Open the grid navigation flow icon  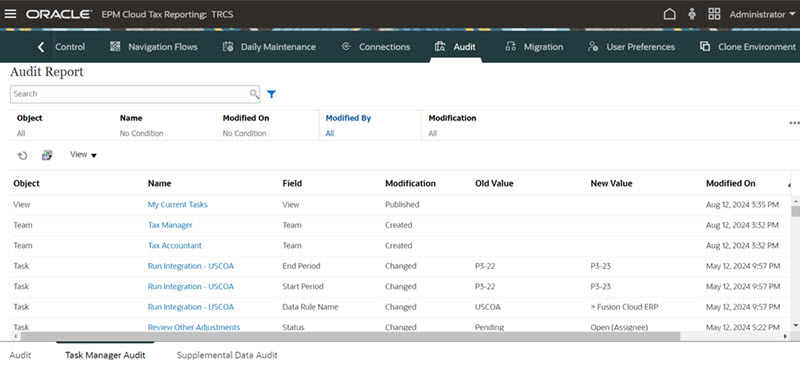[714, 14]
